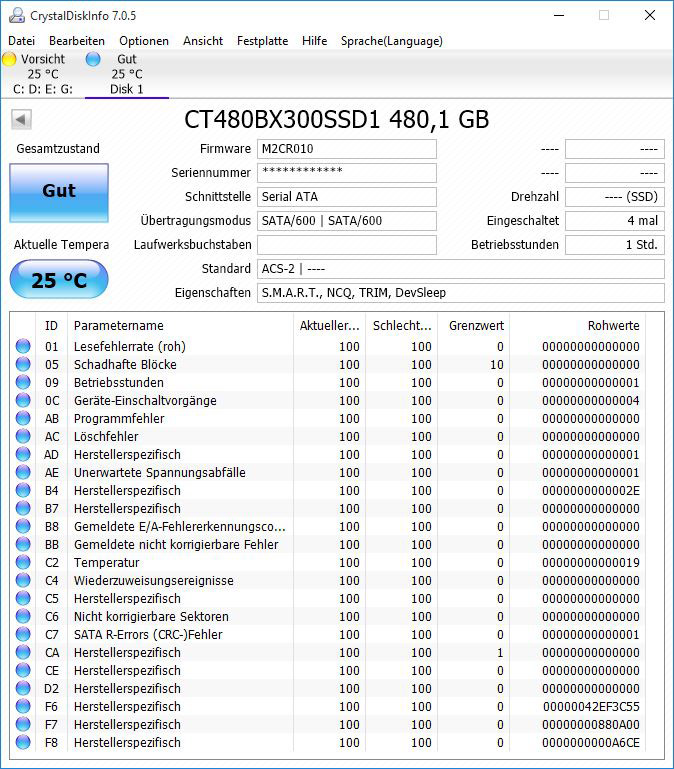The width and height of the screenshot is (674, 769).
Task: Click the status orb for AC Löschfehler
Action: [23, 436]
